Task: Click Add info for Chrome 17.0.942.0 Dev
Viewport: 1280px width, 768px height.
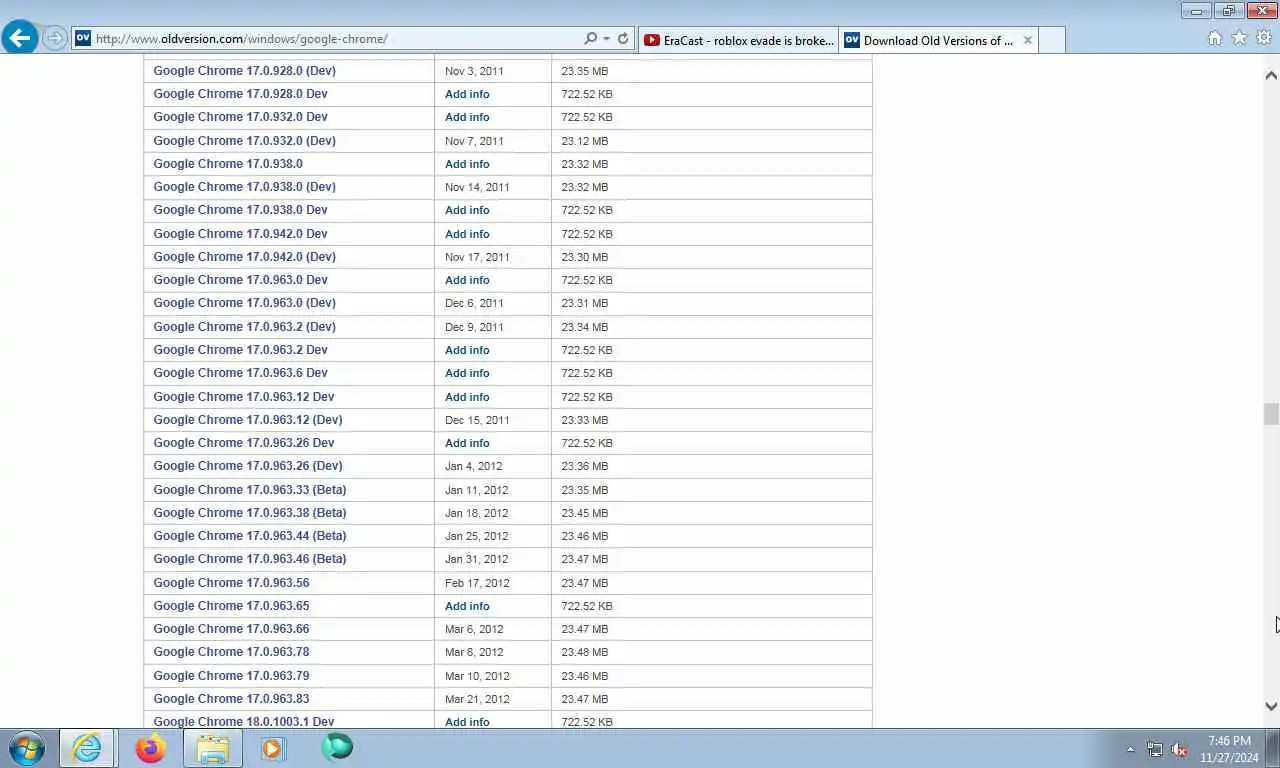Action: [x=467, y=234]
